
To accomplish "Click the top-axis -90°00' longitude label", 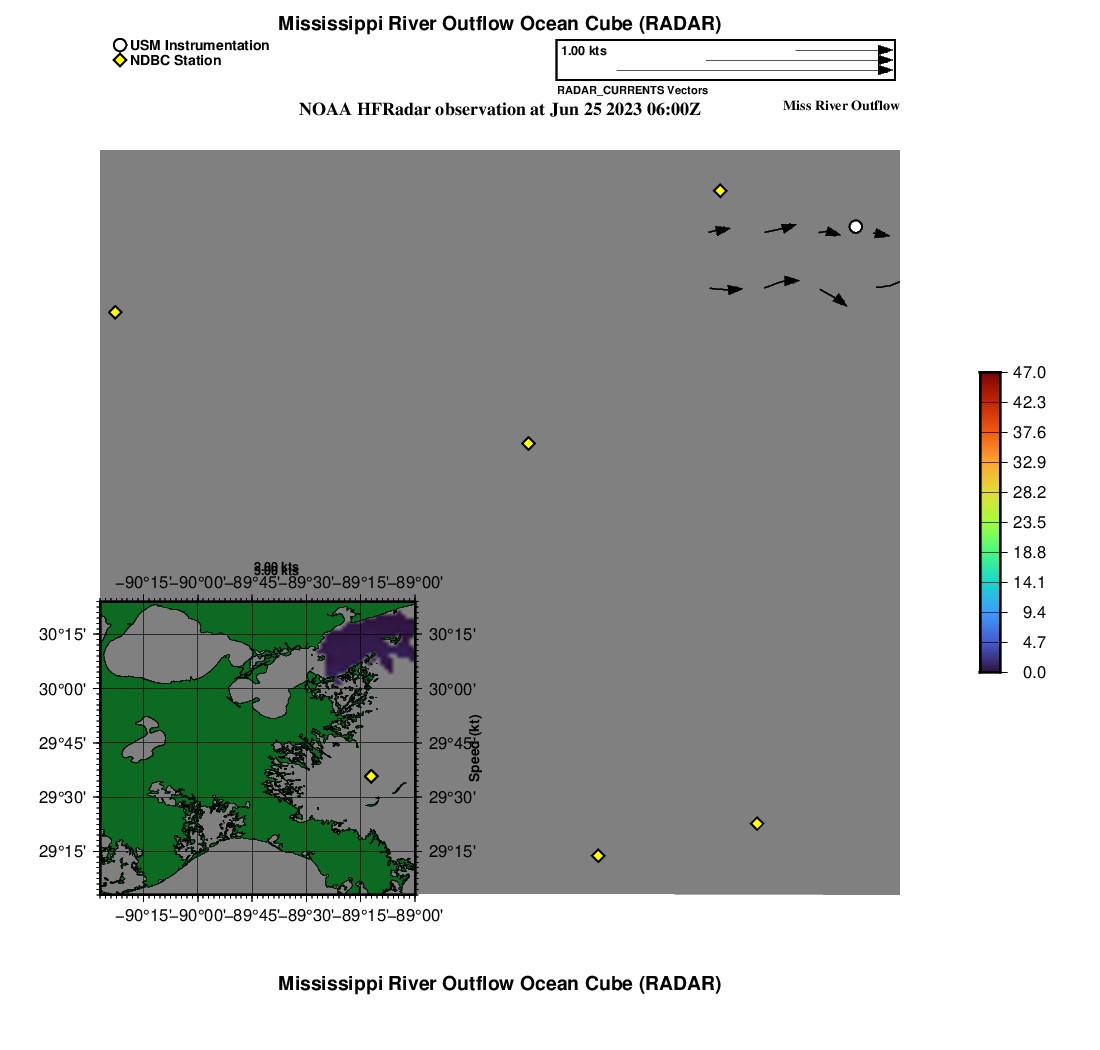I will (197, 583).
